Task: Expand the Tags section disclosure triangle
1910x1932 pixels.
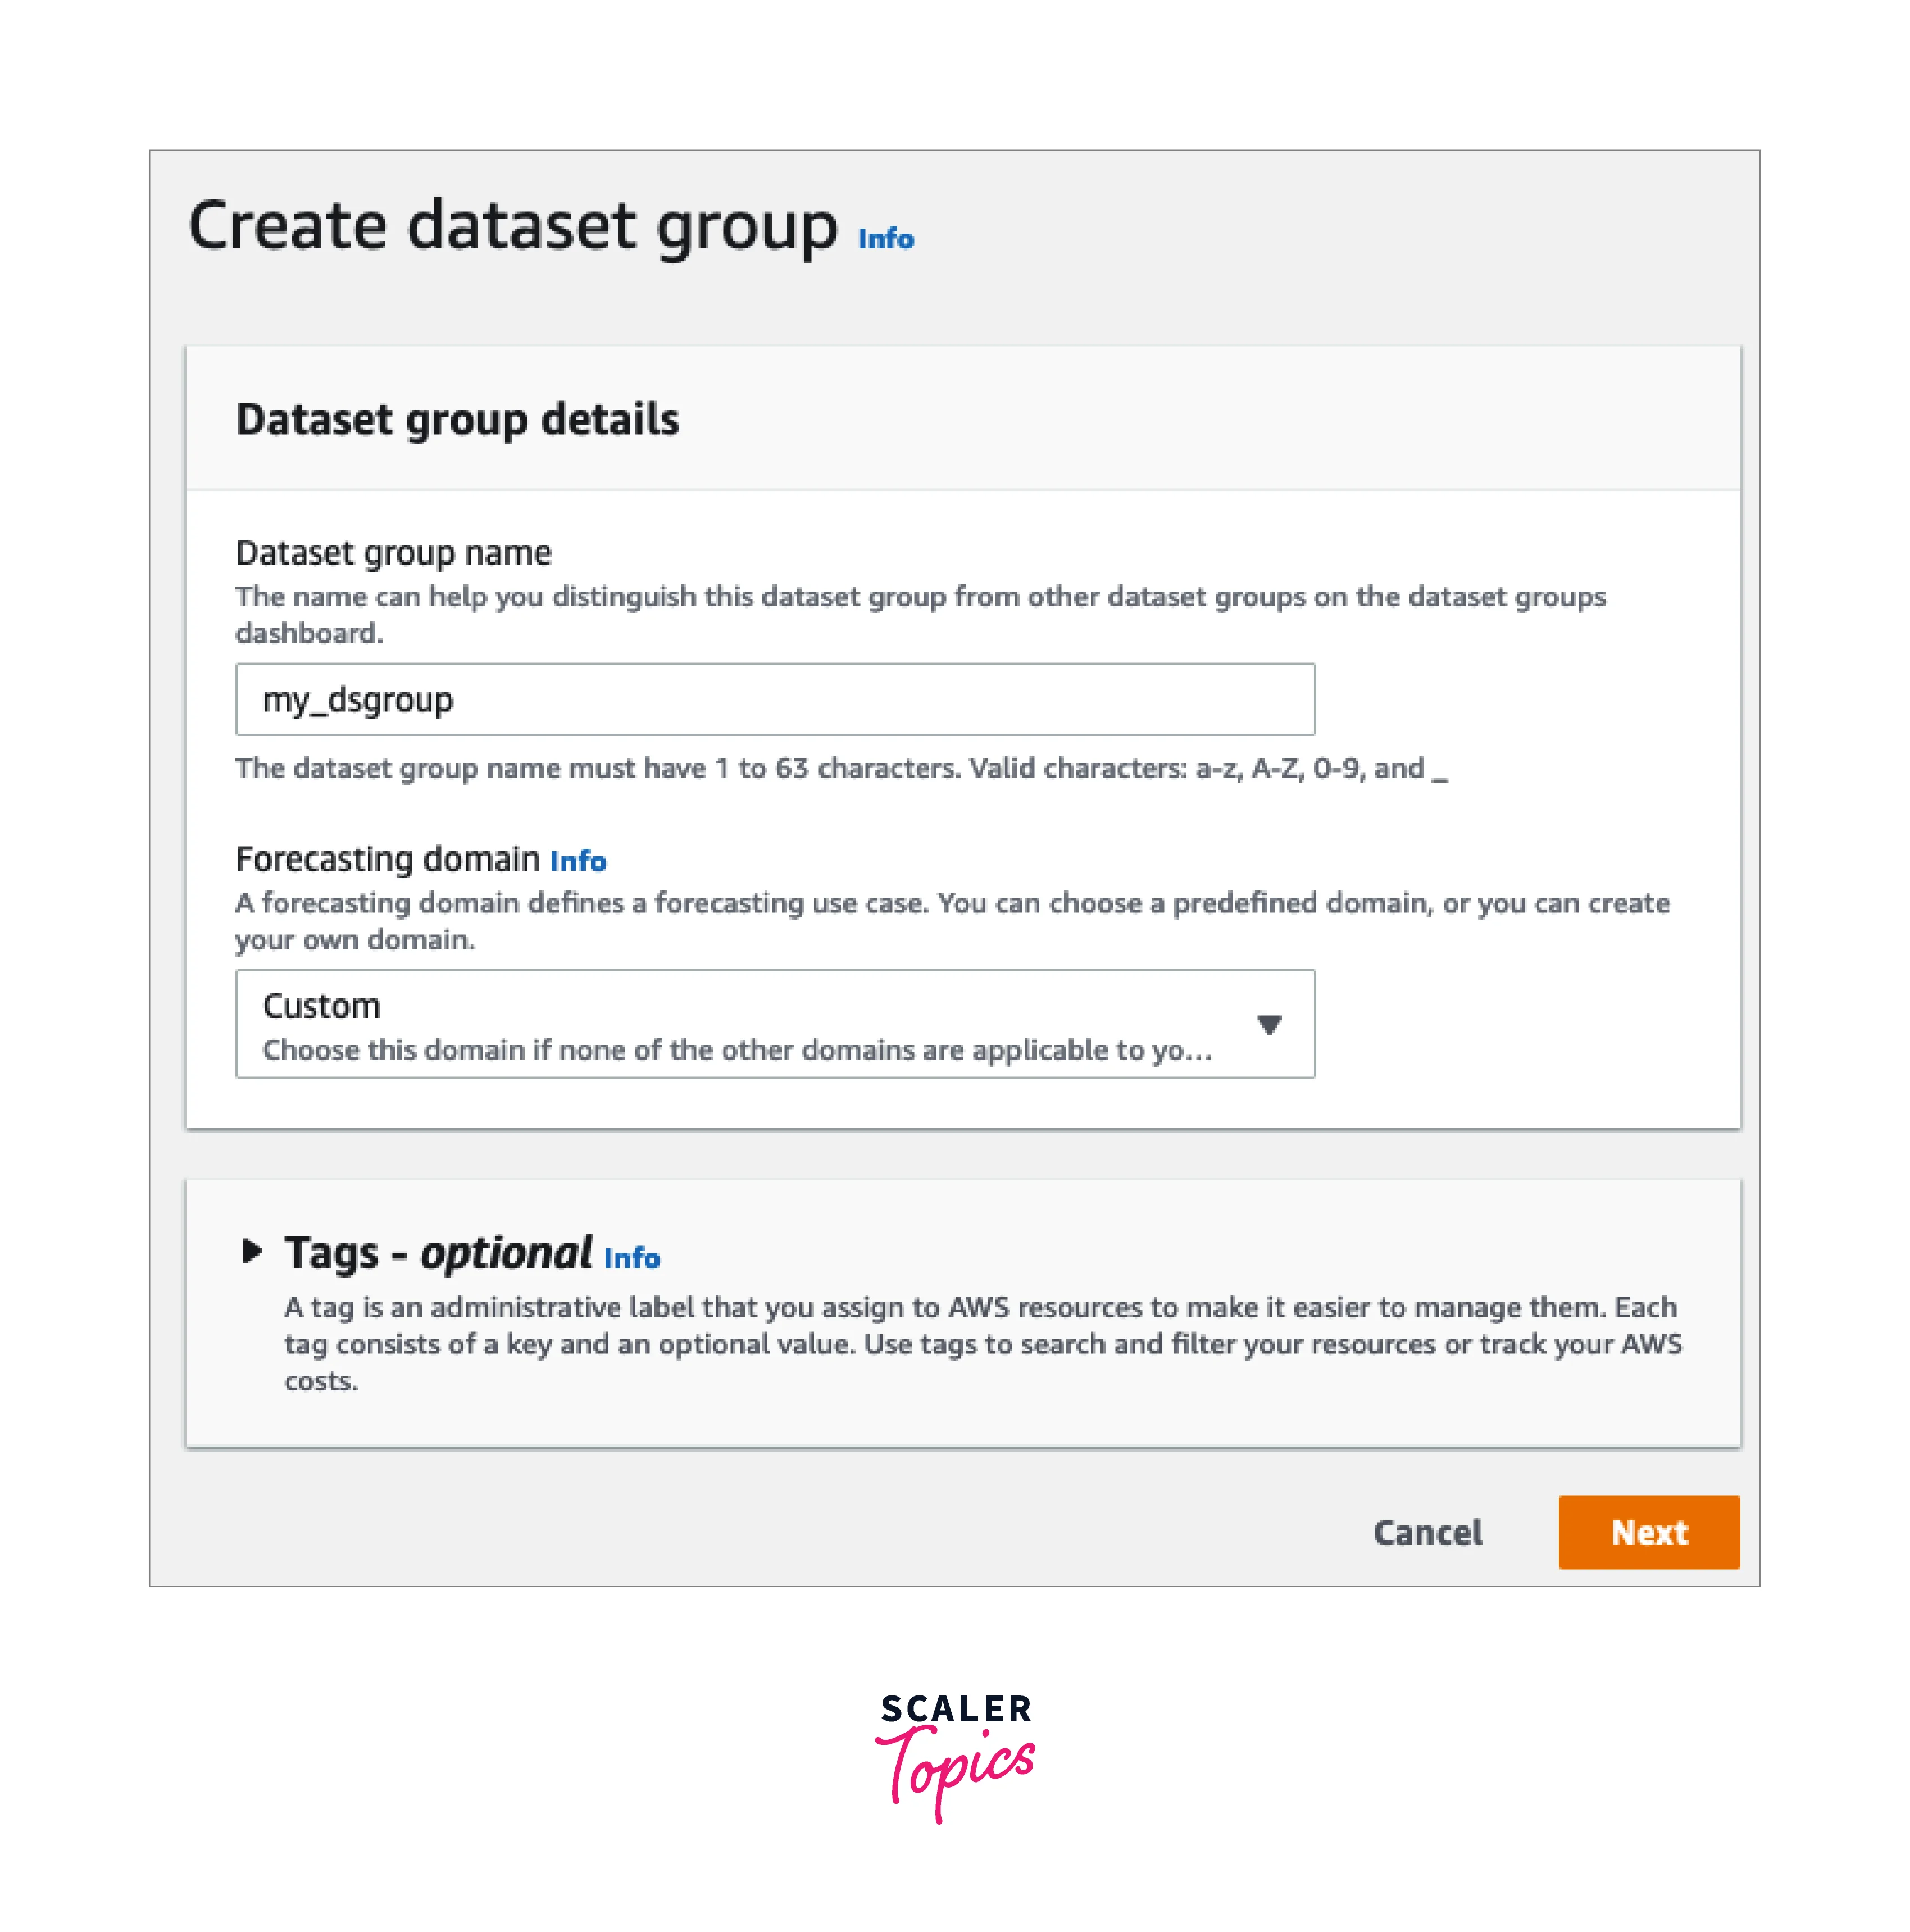Action: [252, 1251]
